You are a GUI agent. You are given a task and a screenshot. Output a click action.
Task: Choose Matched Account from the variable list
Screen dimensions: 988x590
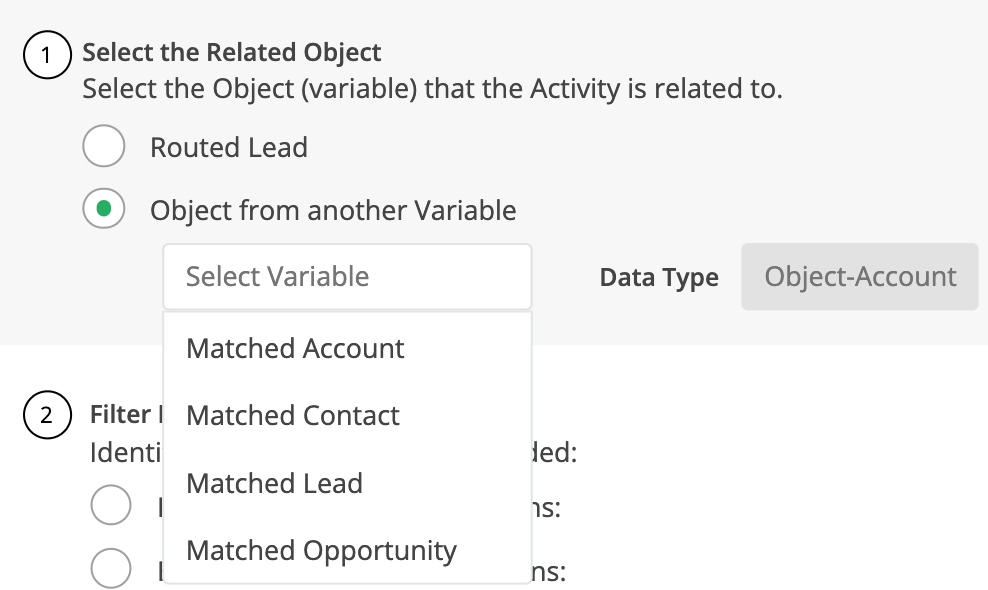pos(295,348)
